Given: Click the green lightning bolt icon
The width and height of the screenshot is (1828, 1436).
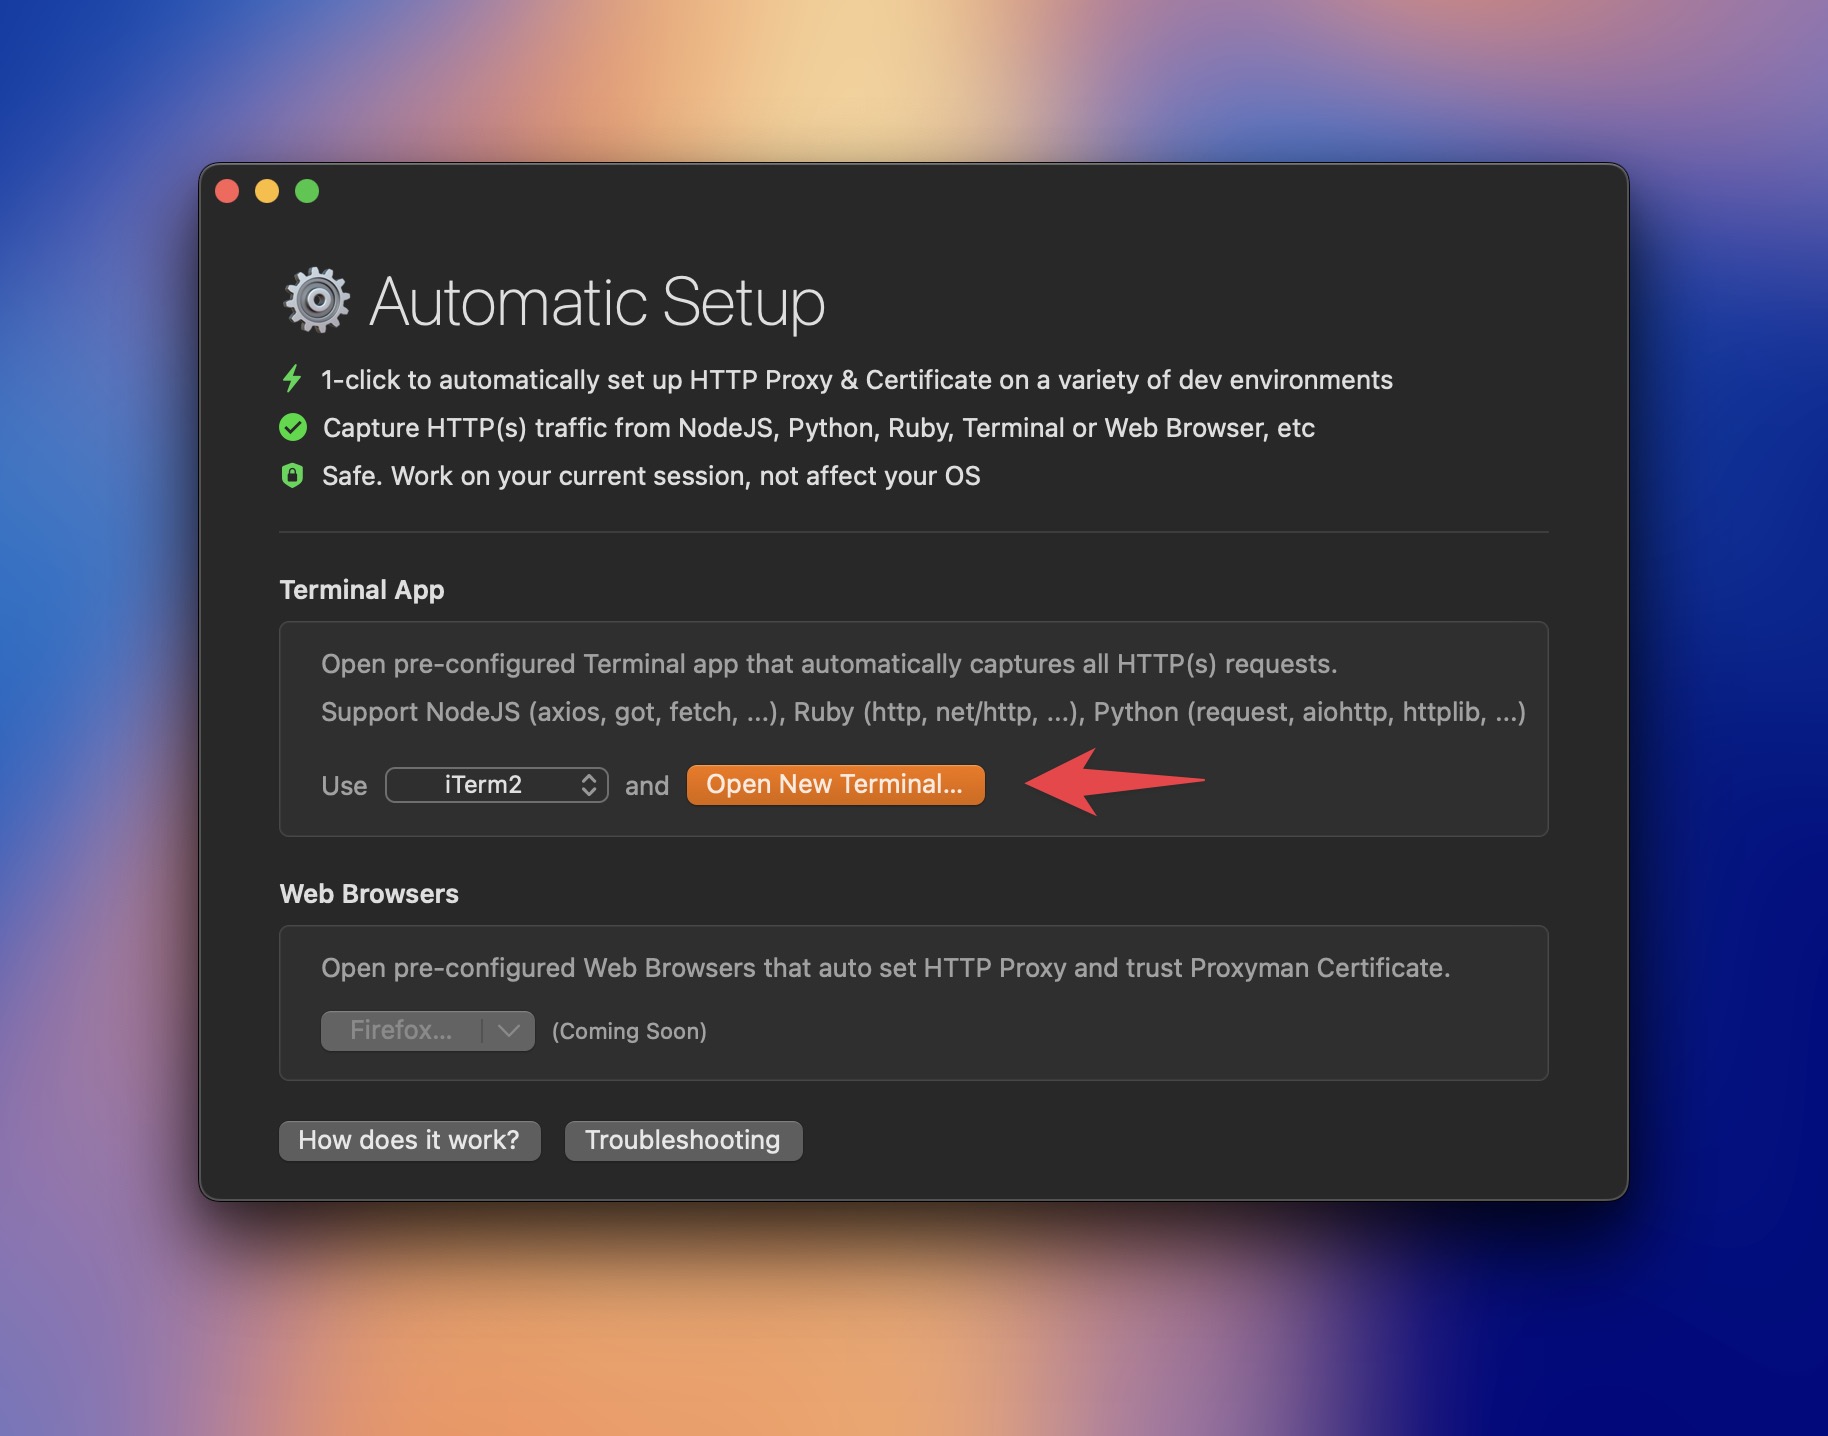Looking at the screenshot, I should (x=292, y=379).
